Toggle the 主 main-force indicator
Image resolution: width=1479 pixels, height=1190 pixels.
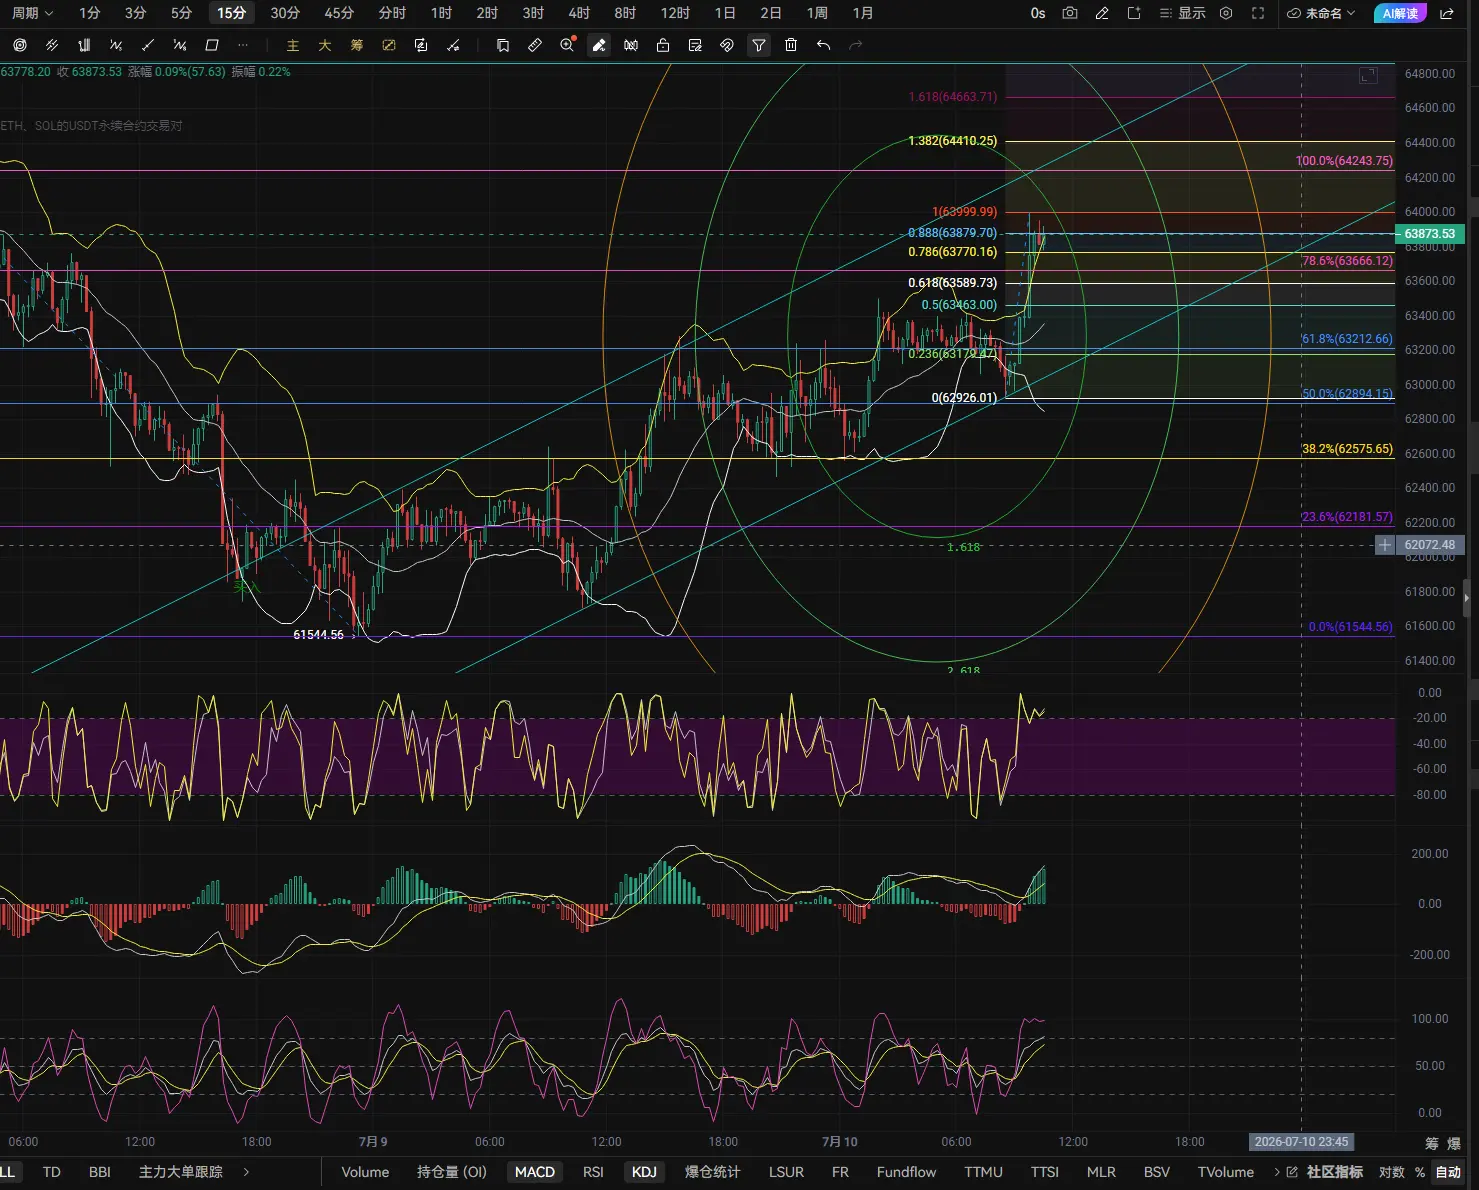click(293, 45)
